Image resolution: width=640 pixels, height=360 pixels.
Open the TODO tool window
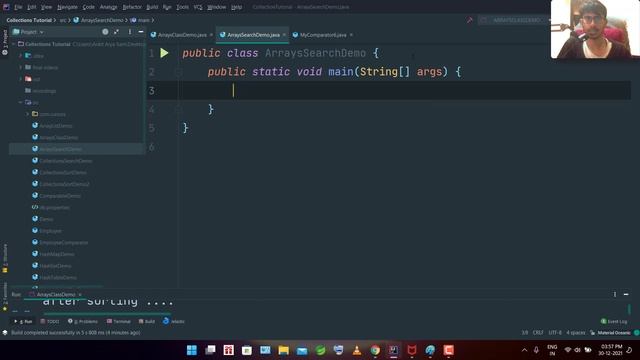point(50,322)
